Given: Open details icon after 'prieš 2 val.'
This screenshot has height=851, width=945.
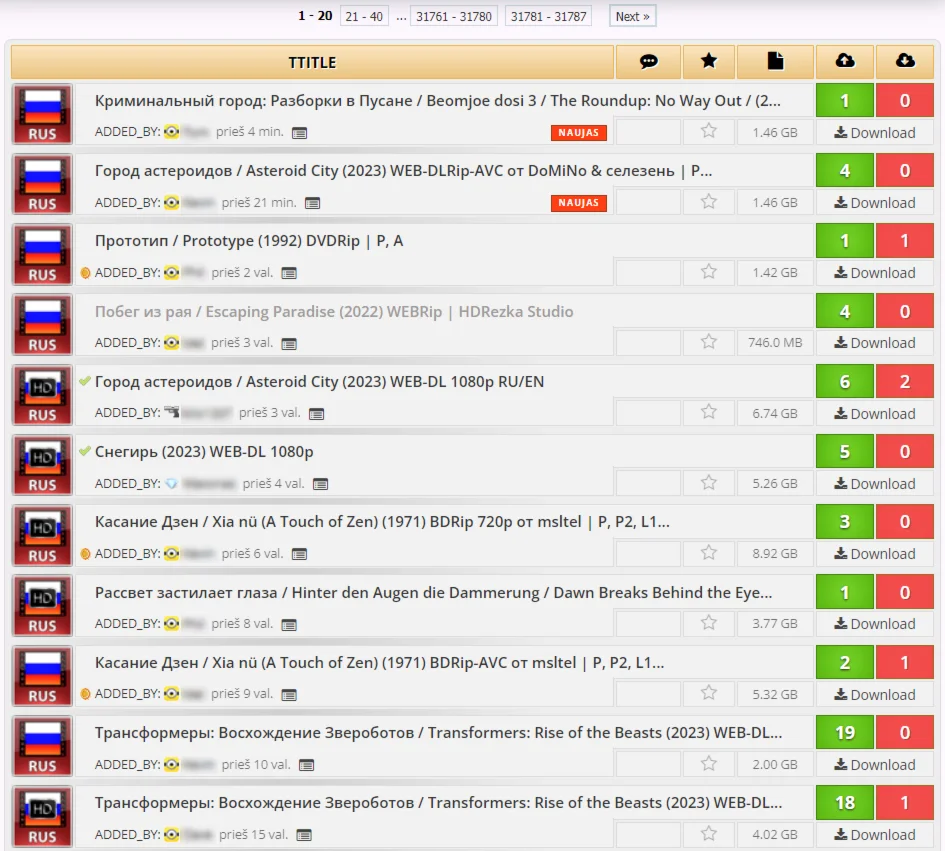Looking at the screenshot, I should (289, 273).
